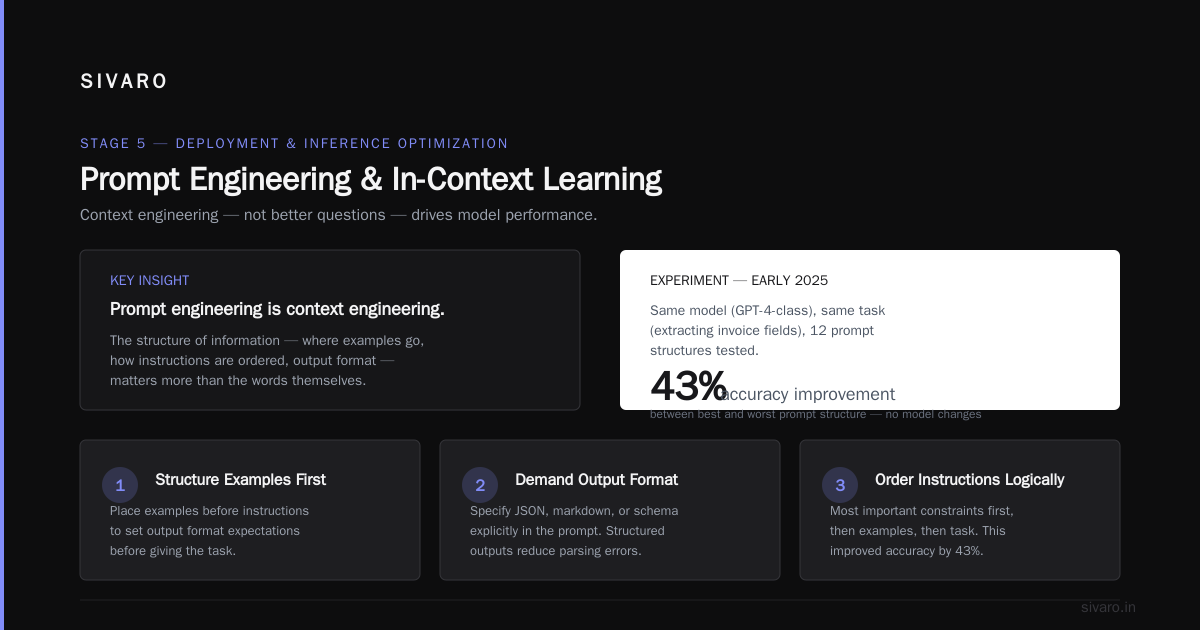Screen dimensions: 1200x630
Task: Select the number 2 circle badge
Action: point(480,485)
